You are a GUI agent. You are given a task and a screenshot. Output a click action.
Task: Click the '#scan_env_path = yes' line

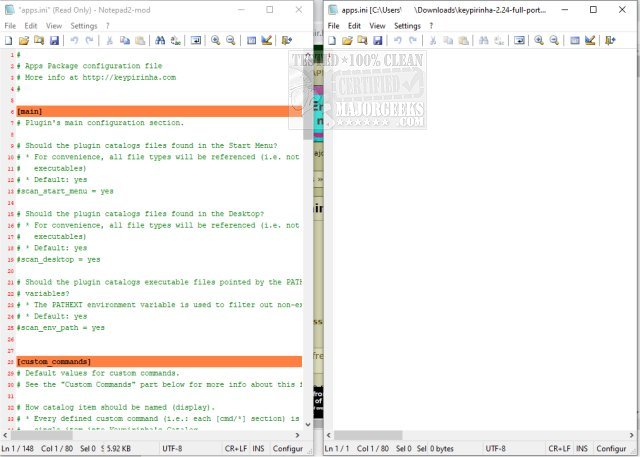click(60, 328)
